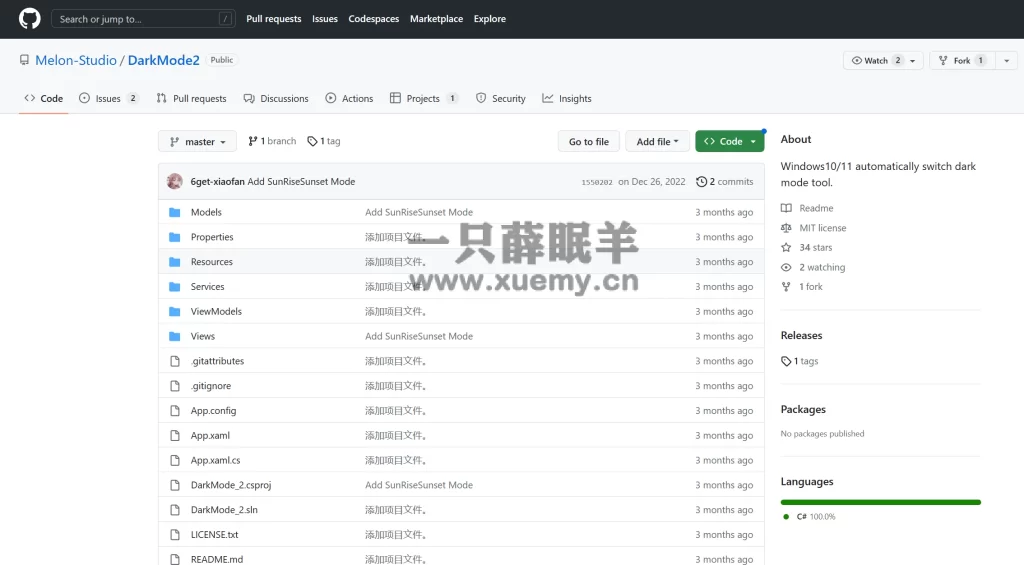Fork this repository
This screenshot has height=565, width=1024.
(x=961, y=60)
